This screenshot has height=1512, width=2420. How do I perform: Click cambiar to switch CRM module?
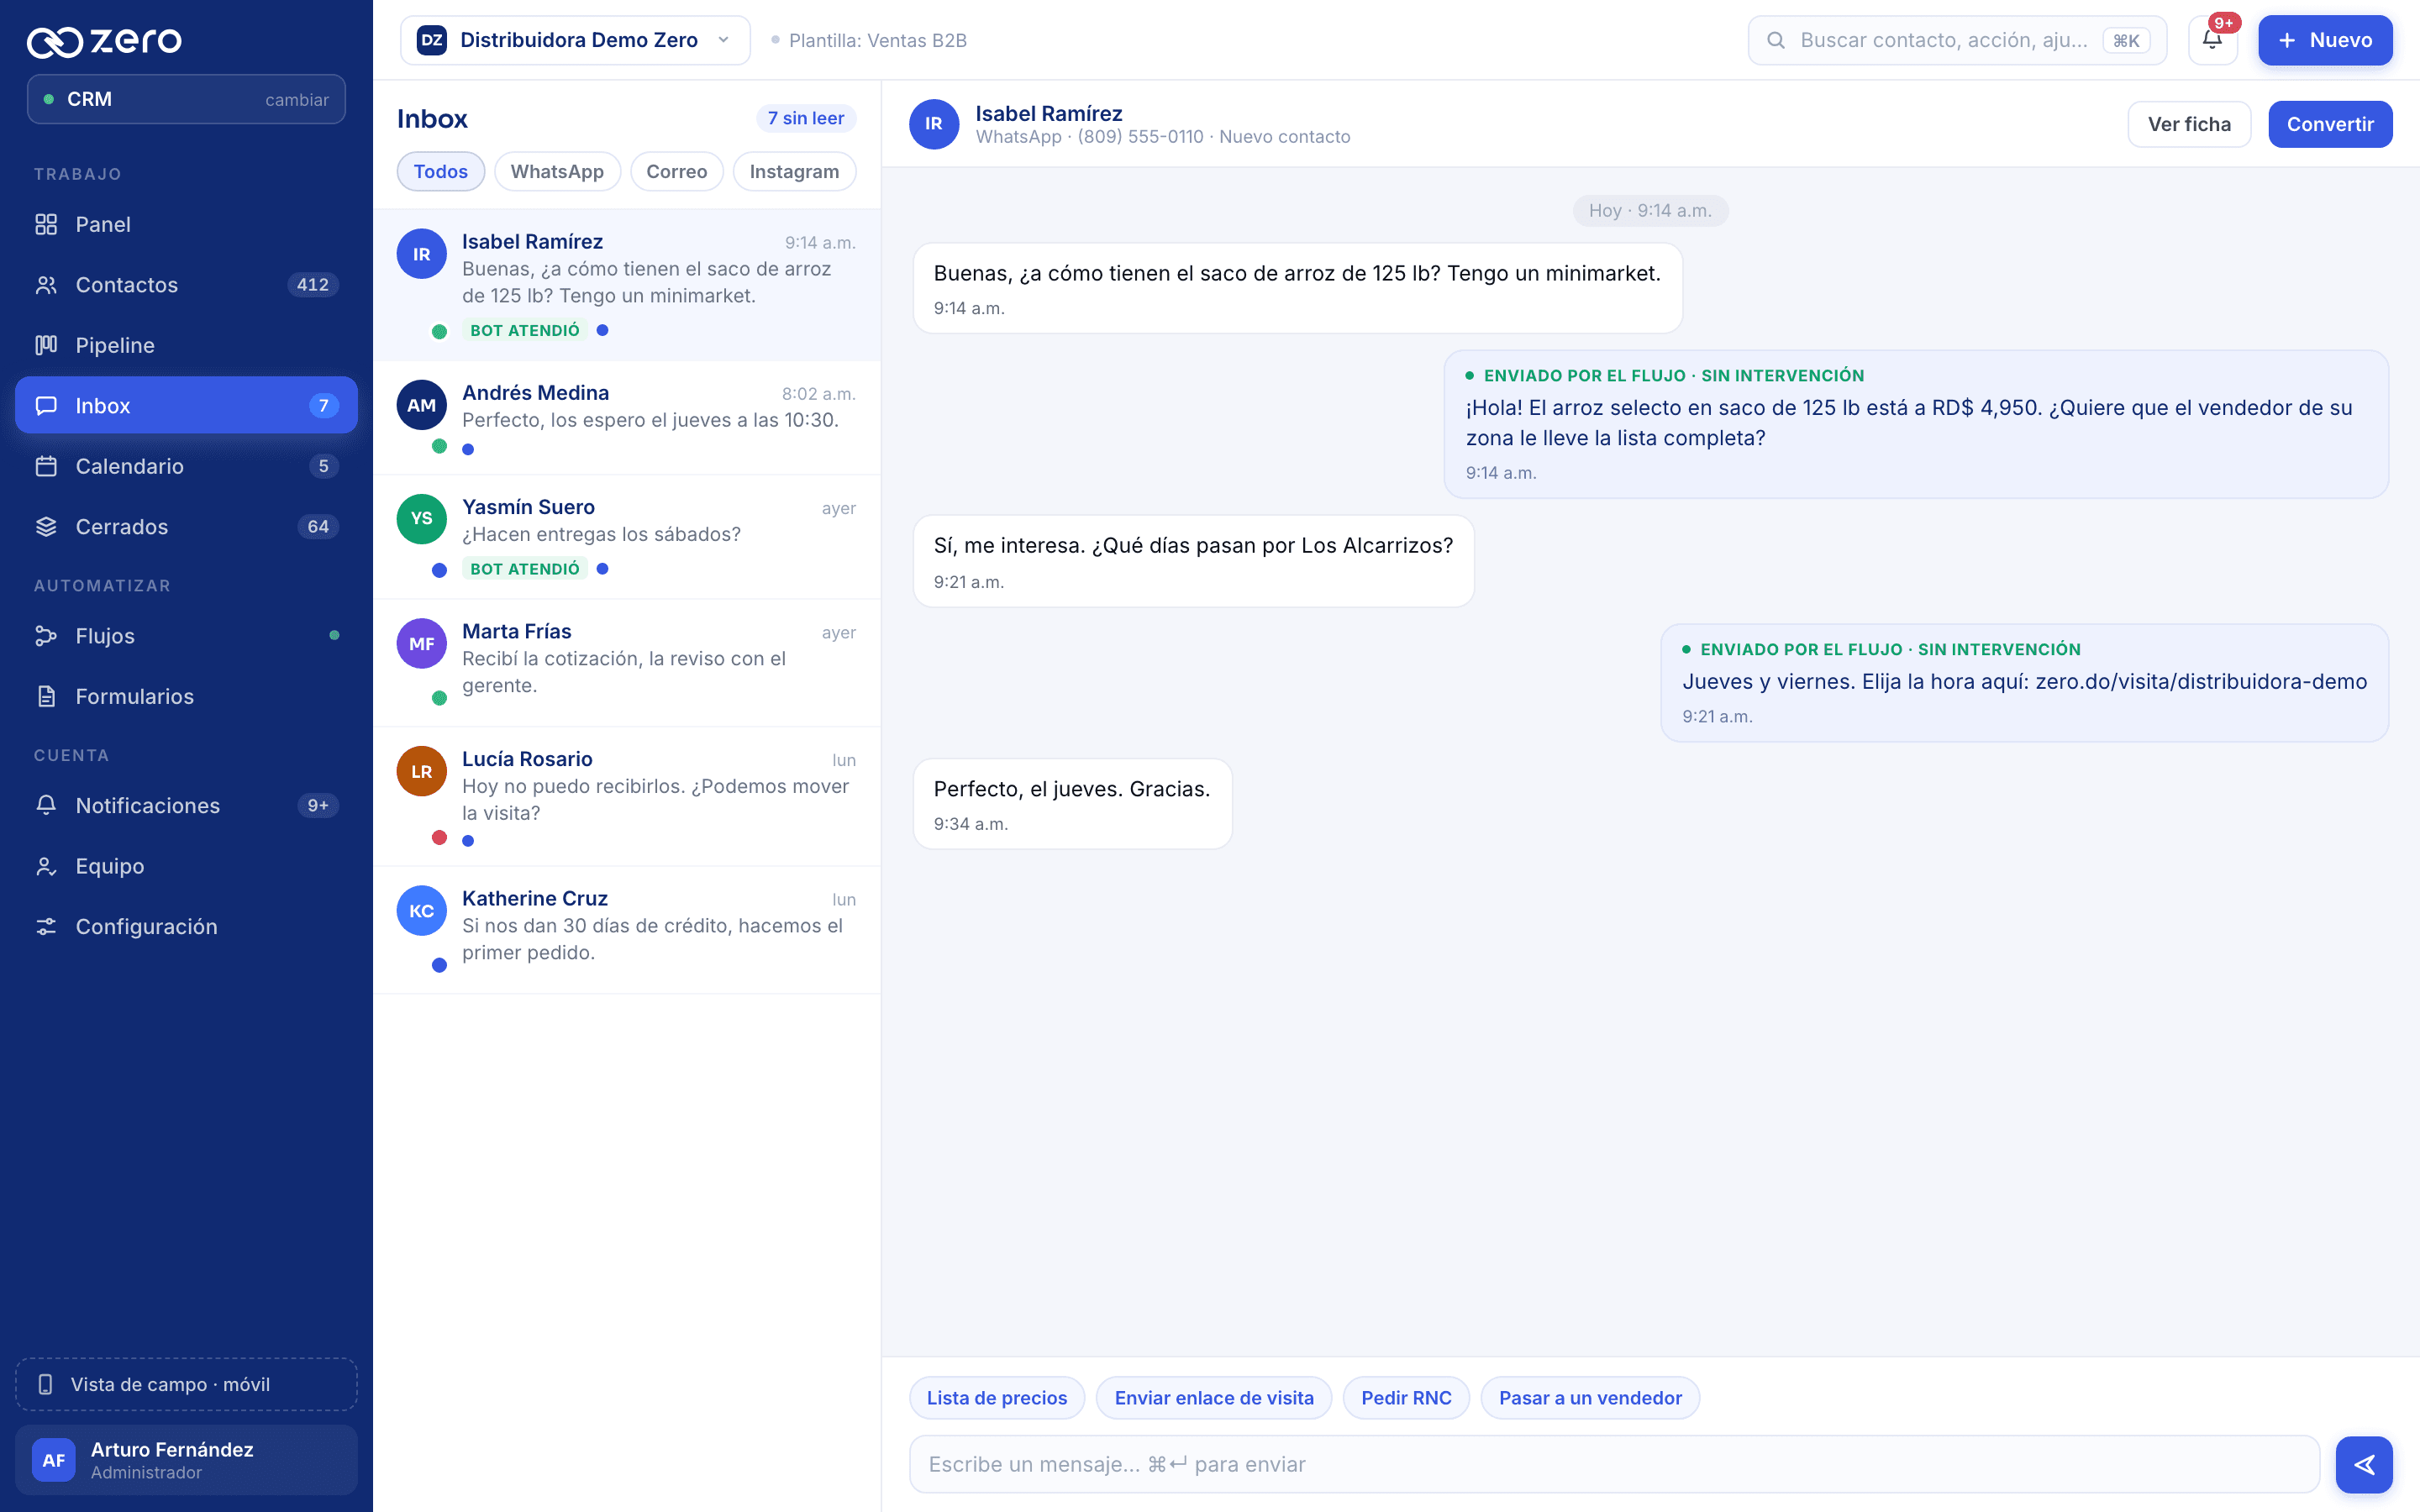[297, 99]
